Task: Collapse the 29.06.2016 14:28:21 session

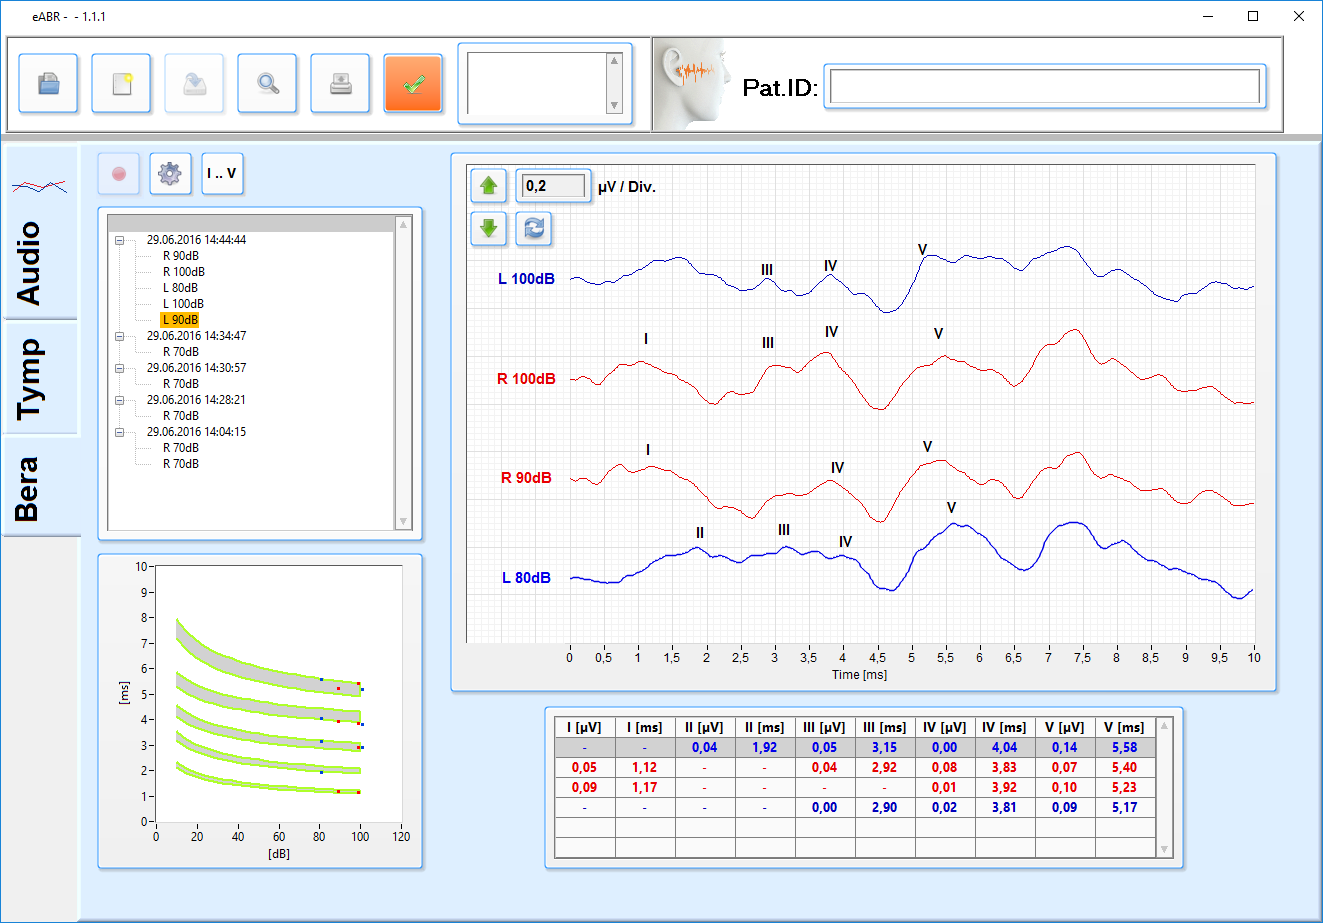Action: pyautogui.click(x=120, y=400)
